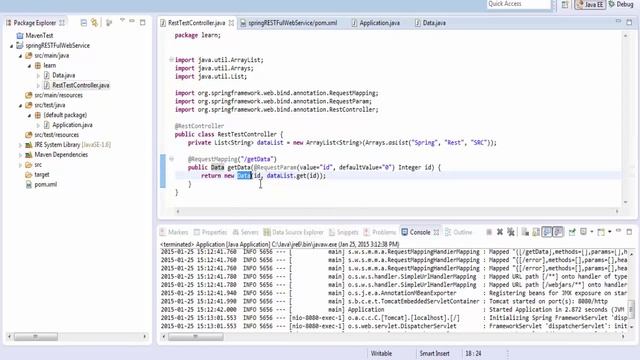Viewport: 640px width, 360px height.
Task: Click Remove All Terminated Launches icon
Action: tap(511, 232)
